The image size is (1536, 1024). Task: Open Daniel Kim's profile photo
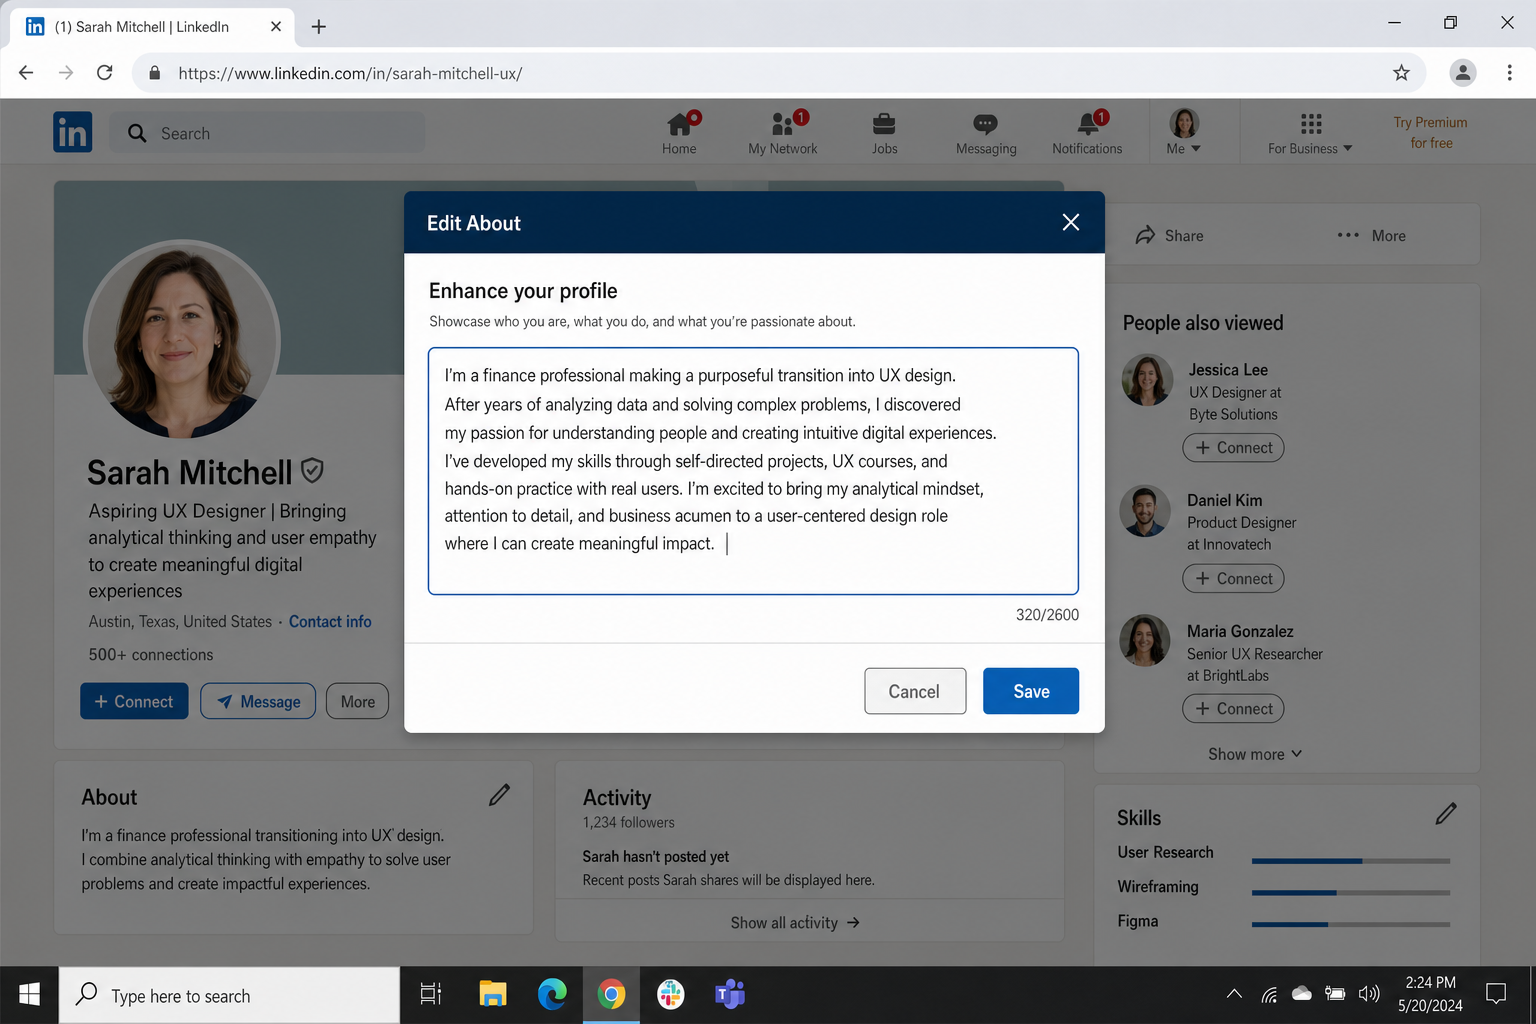click(x=1145, y=511)
